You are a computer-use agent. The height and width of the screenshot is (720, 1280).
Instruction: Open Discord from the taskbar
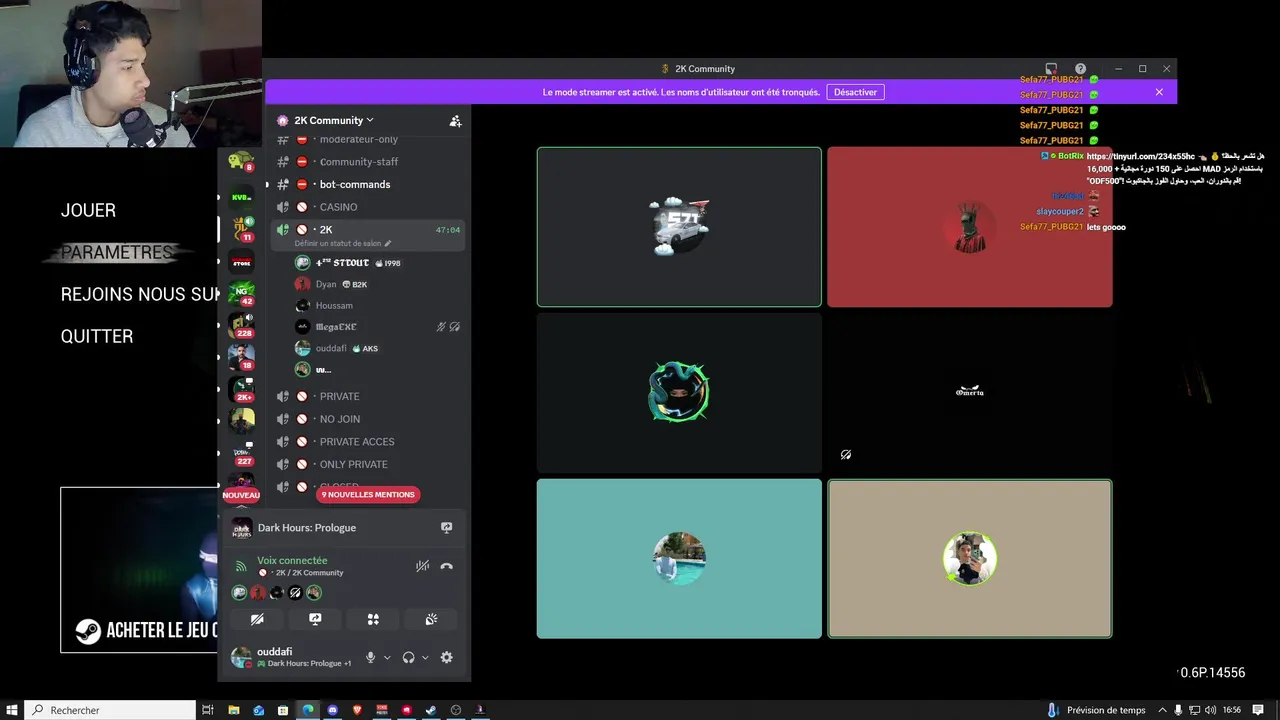333,710
